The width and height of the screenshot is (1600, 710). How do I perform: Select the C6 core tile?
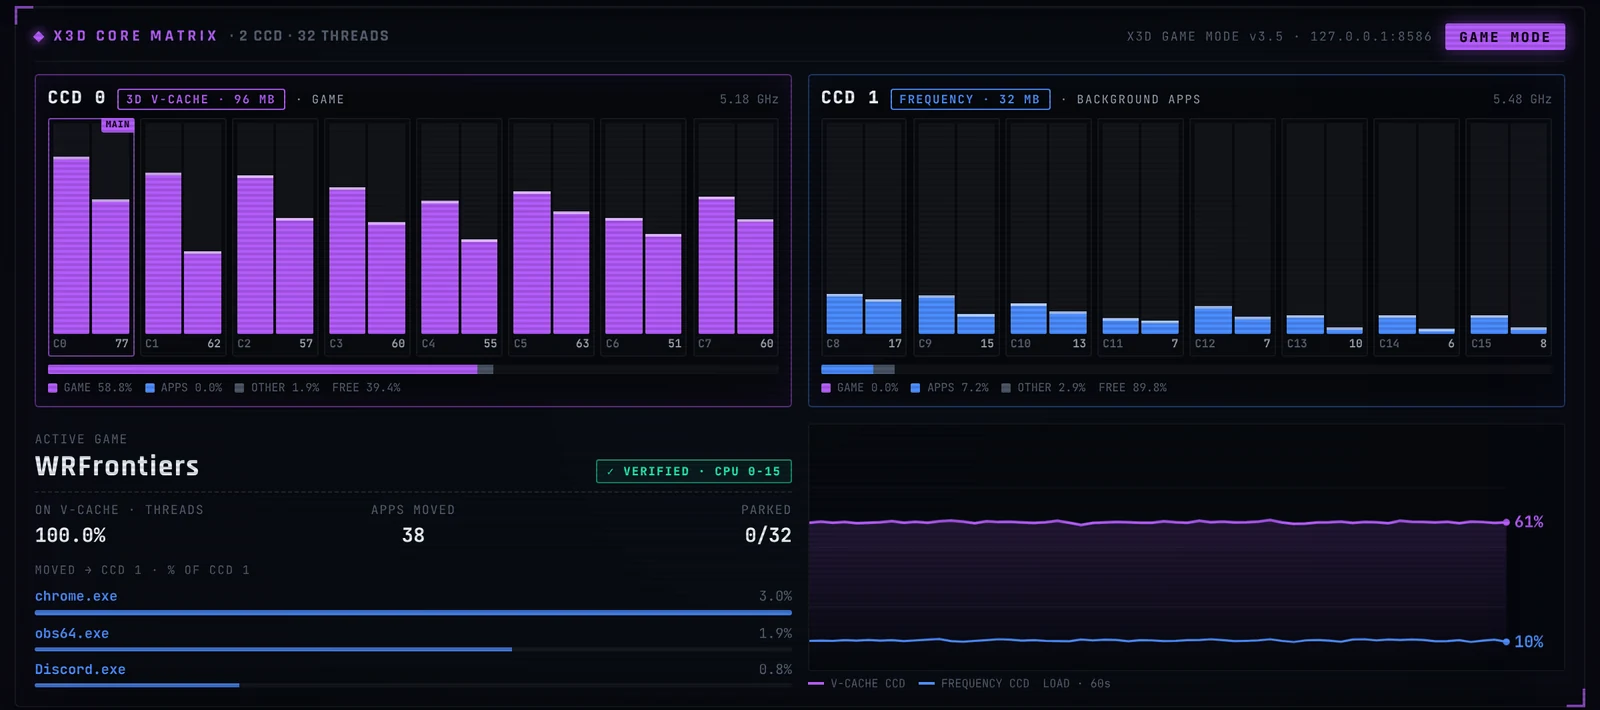(643, 237)
